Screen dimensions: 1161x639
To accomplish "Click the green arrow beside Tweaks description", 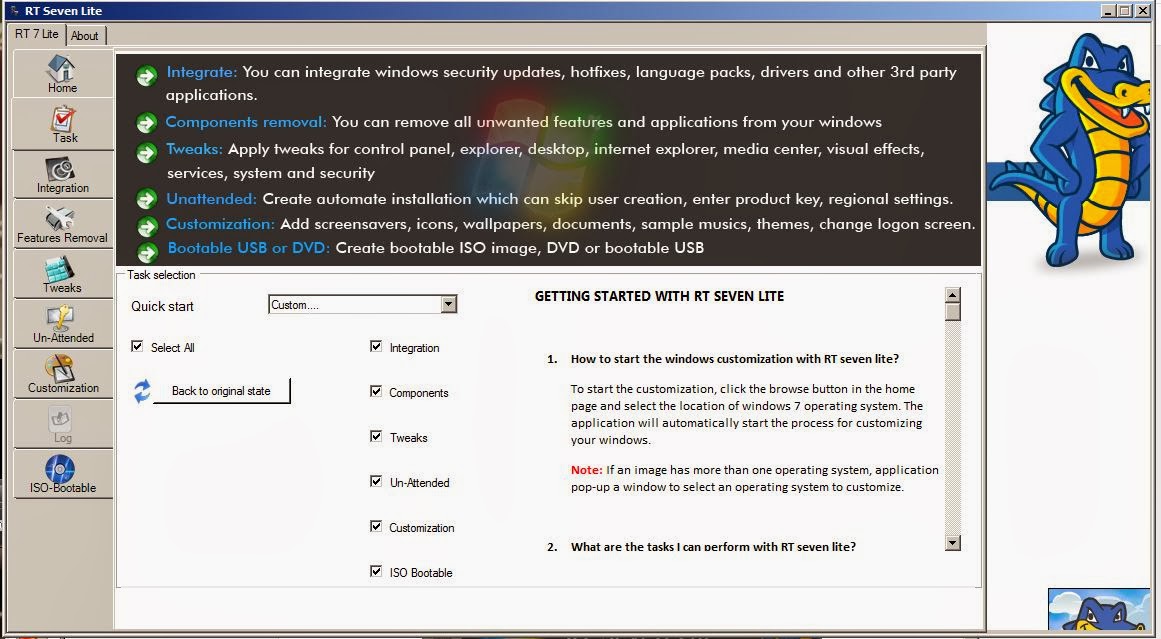I will click(x=147, y=152).
